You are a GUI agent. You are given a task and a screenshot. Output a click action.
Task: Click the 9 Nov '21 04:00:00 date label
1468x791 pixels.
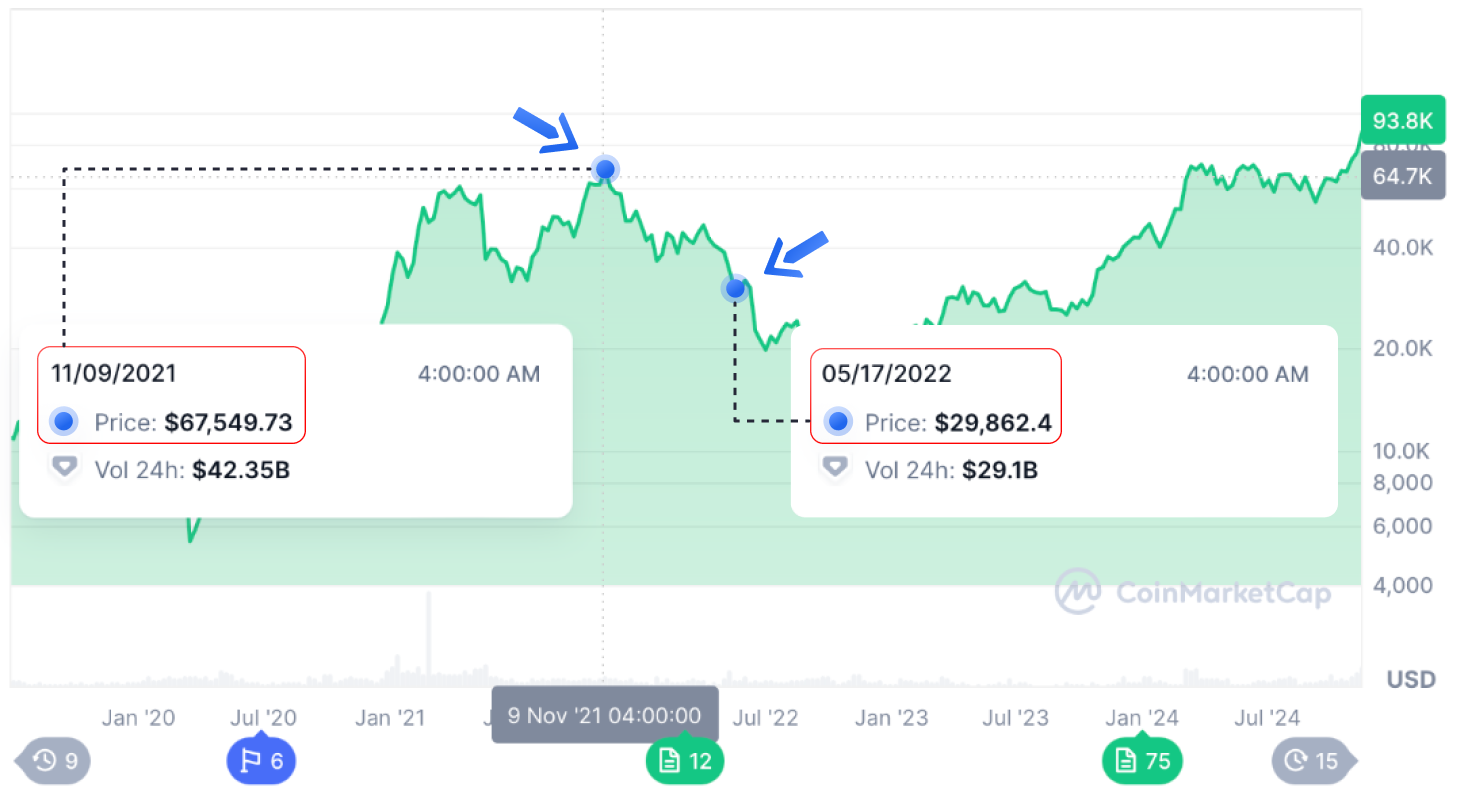604,715
